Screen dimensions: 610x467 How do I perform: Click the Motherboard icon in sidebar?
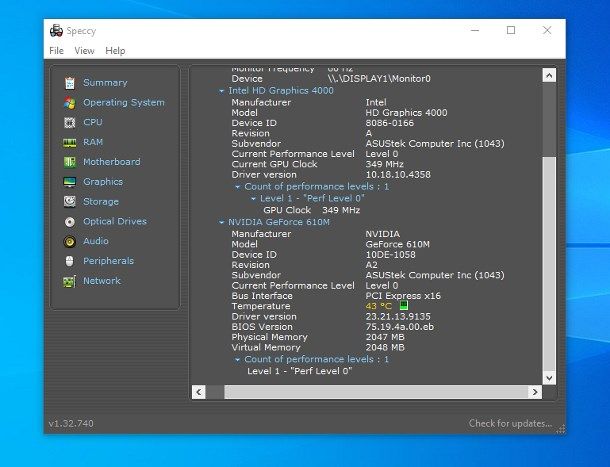coord(70,162)
